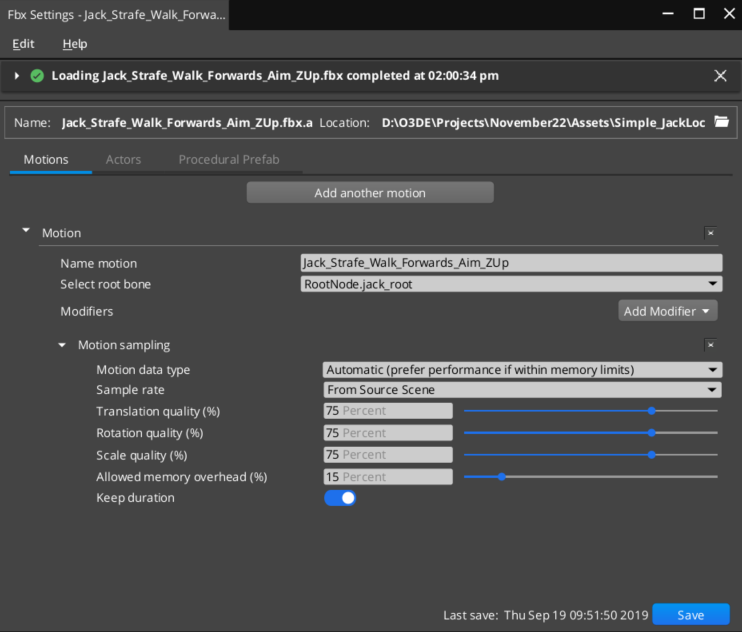Remove the Motion sampling modifier
This screenshot has height=632, width=742.
pyautogui.click(x=710, y=345)
